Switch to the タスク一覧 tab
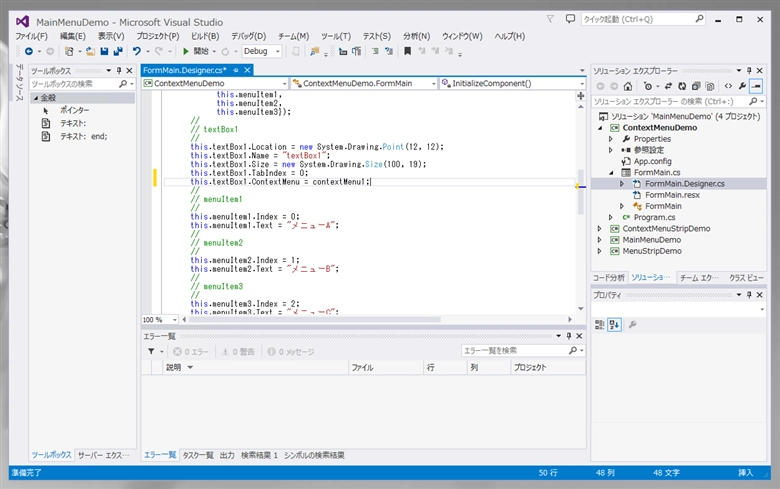This screenshot has height=489, width=780. (198, 455)
